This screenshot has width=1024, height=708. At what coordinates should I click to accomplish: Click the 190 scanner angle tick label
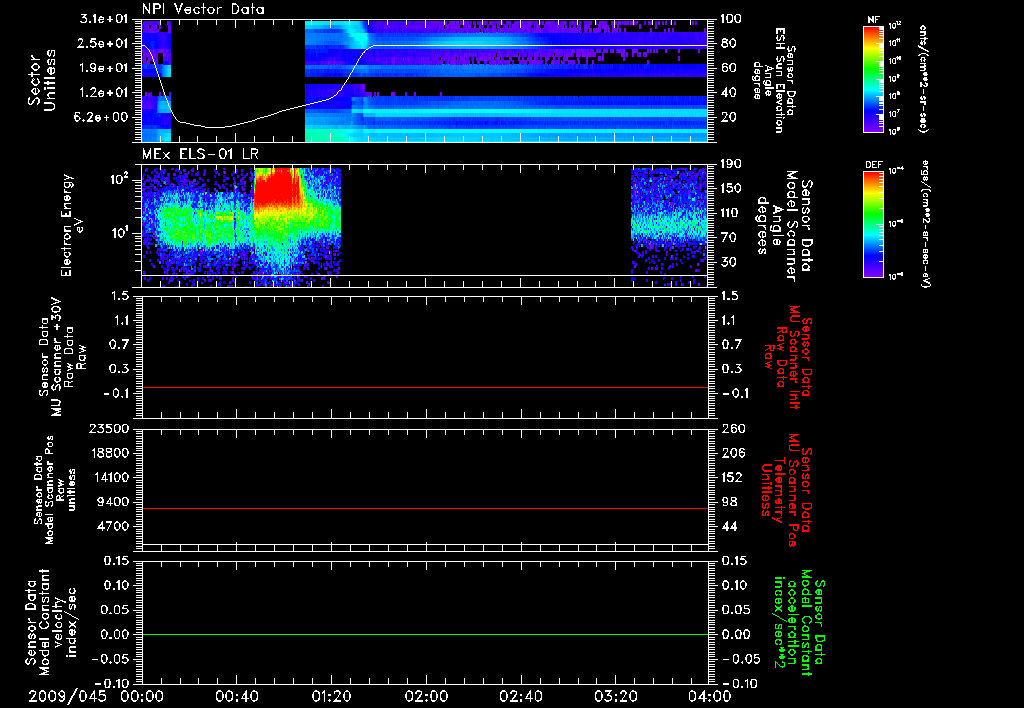coord(731,164)
